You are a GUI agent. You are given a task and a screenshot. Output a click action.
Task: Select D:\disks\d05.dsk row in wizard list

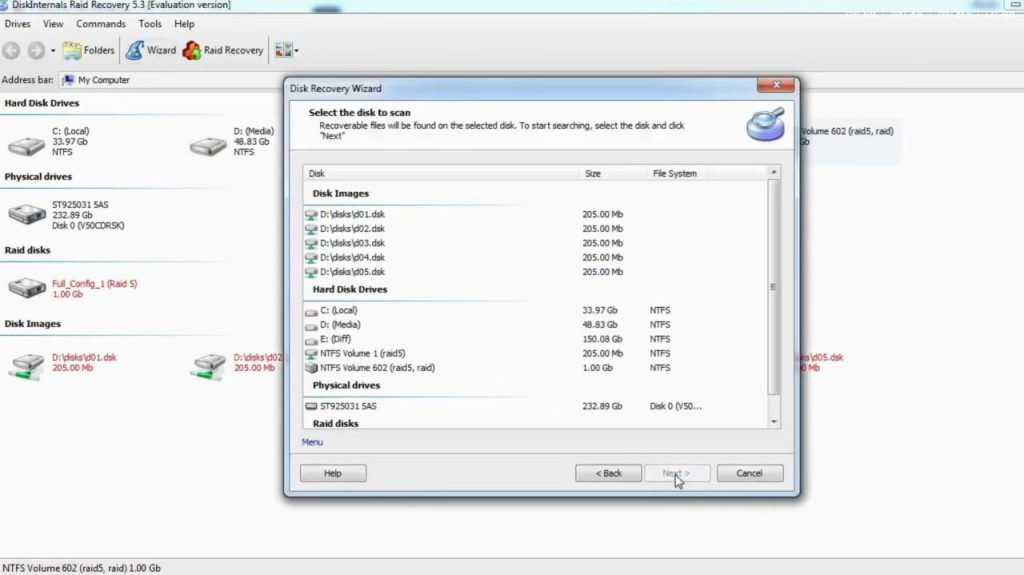(x=536, y=272)
